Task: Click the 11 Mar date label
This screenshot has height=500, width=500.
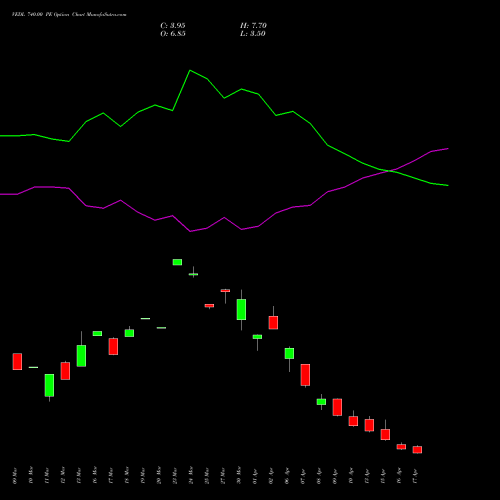Action: 47,476
